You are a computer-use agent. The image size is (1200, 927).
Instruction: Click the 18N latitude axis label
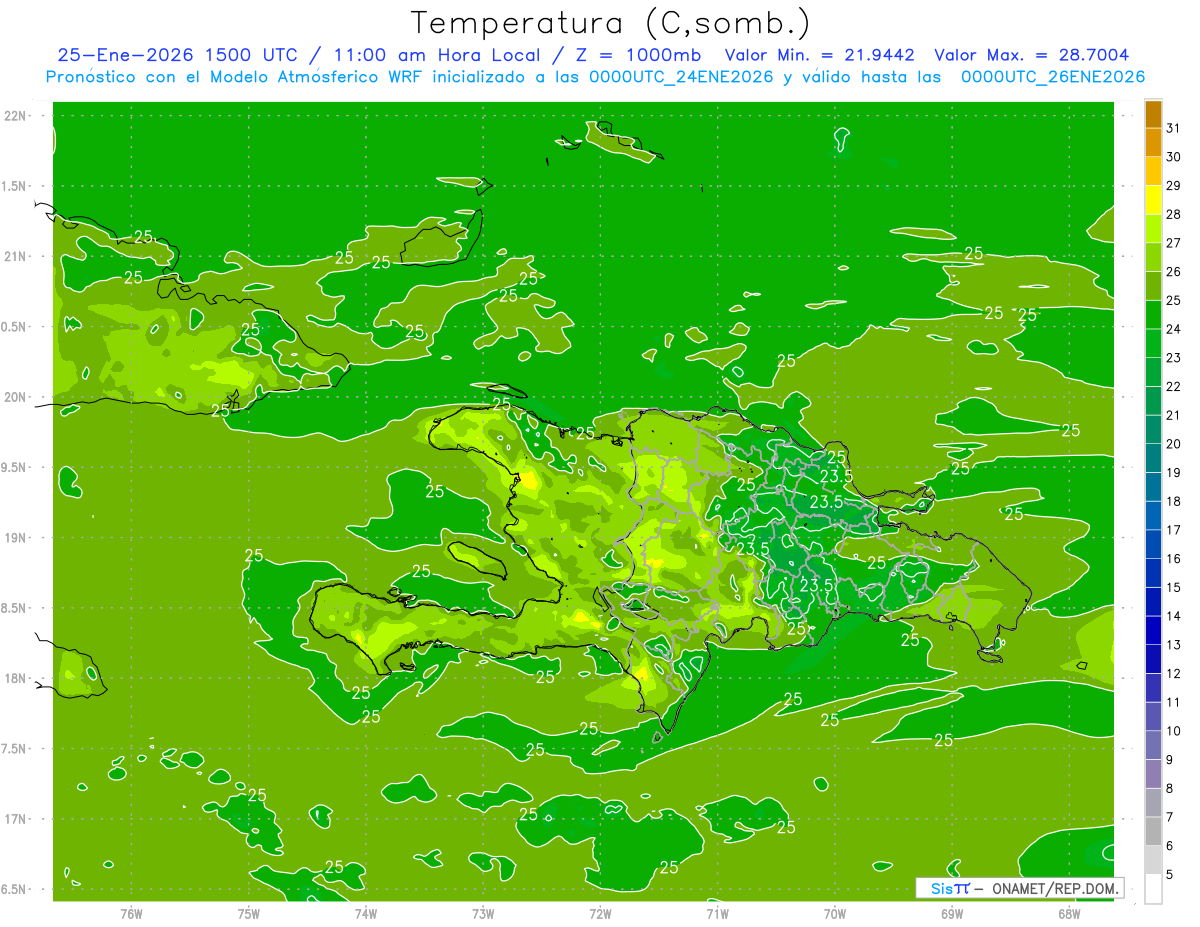click(16, 679)
